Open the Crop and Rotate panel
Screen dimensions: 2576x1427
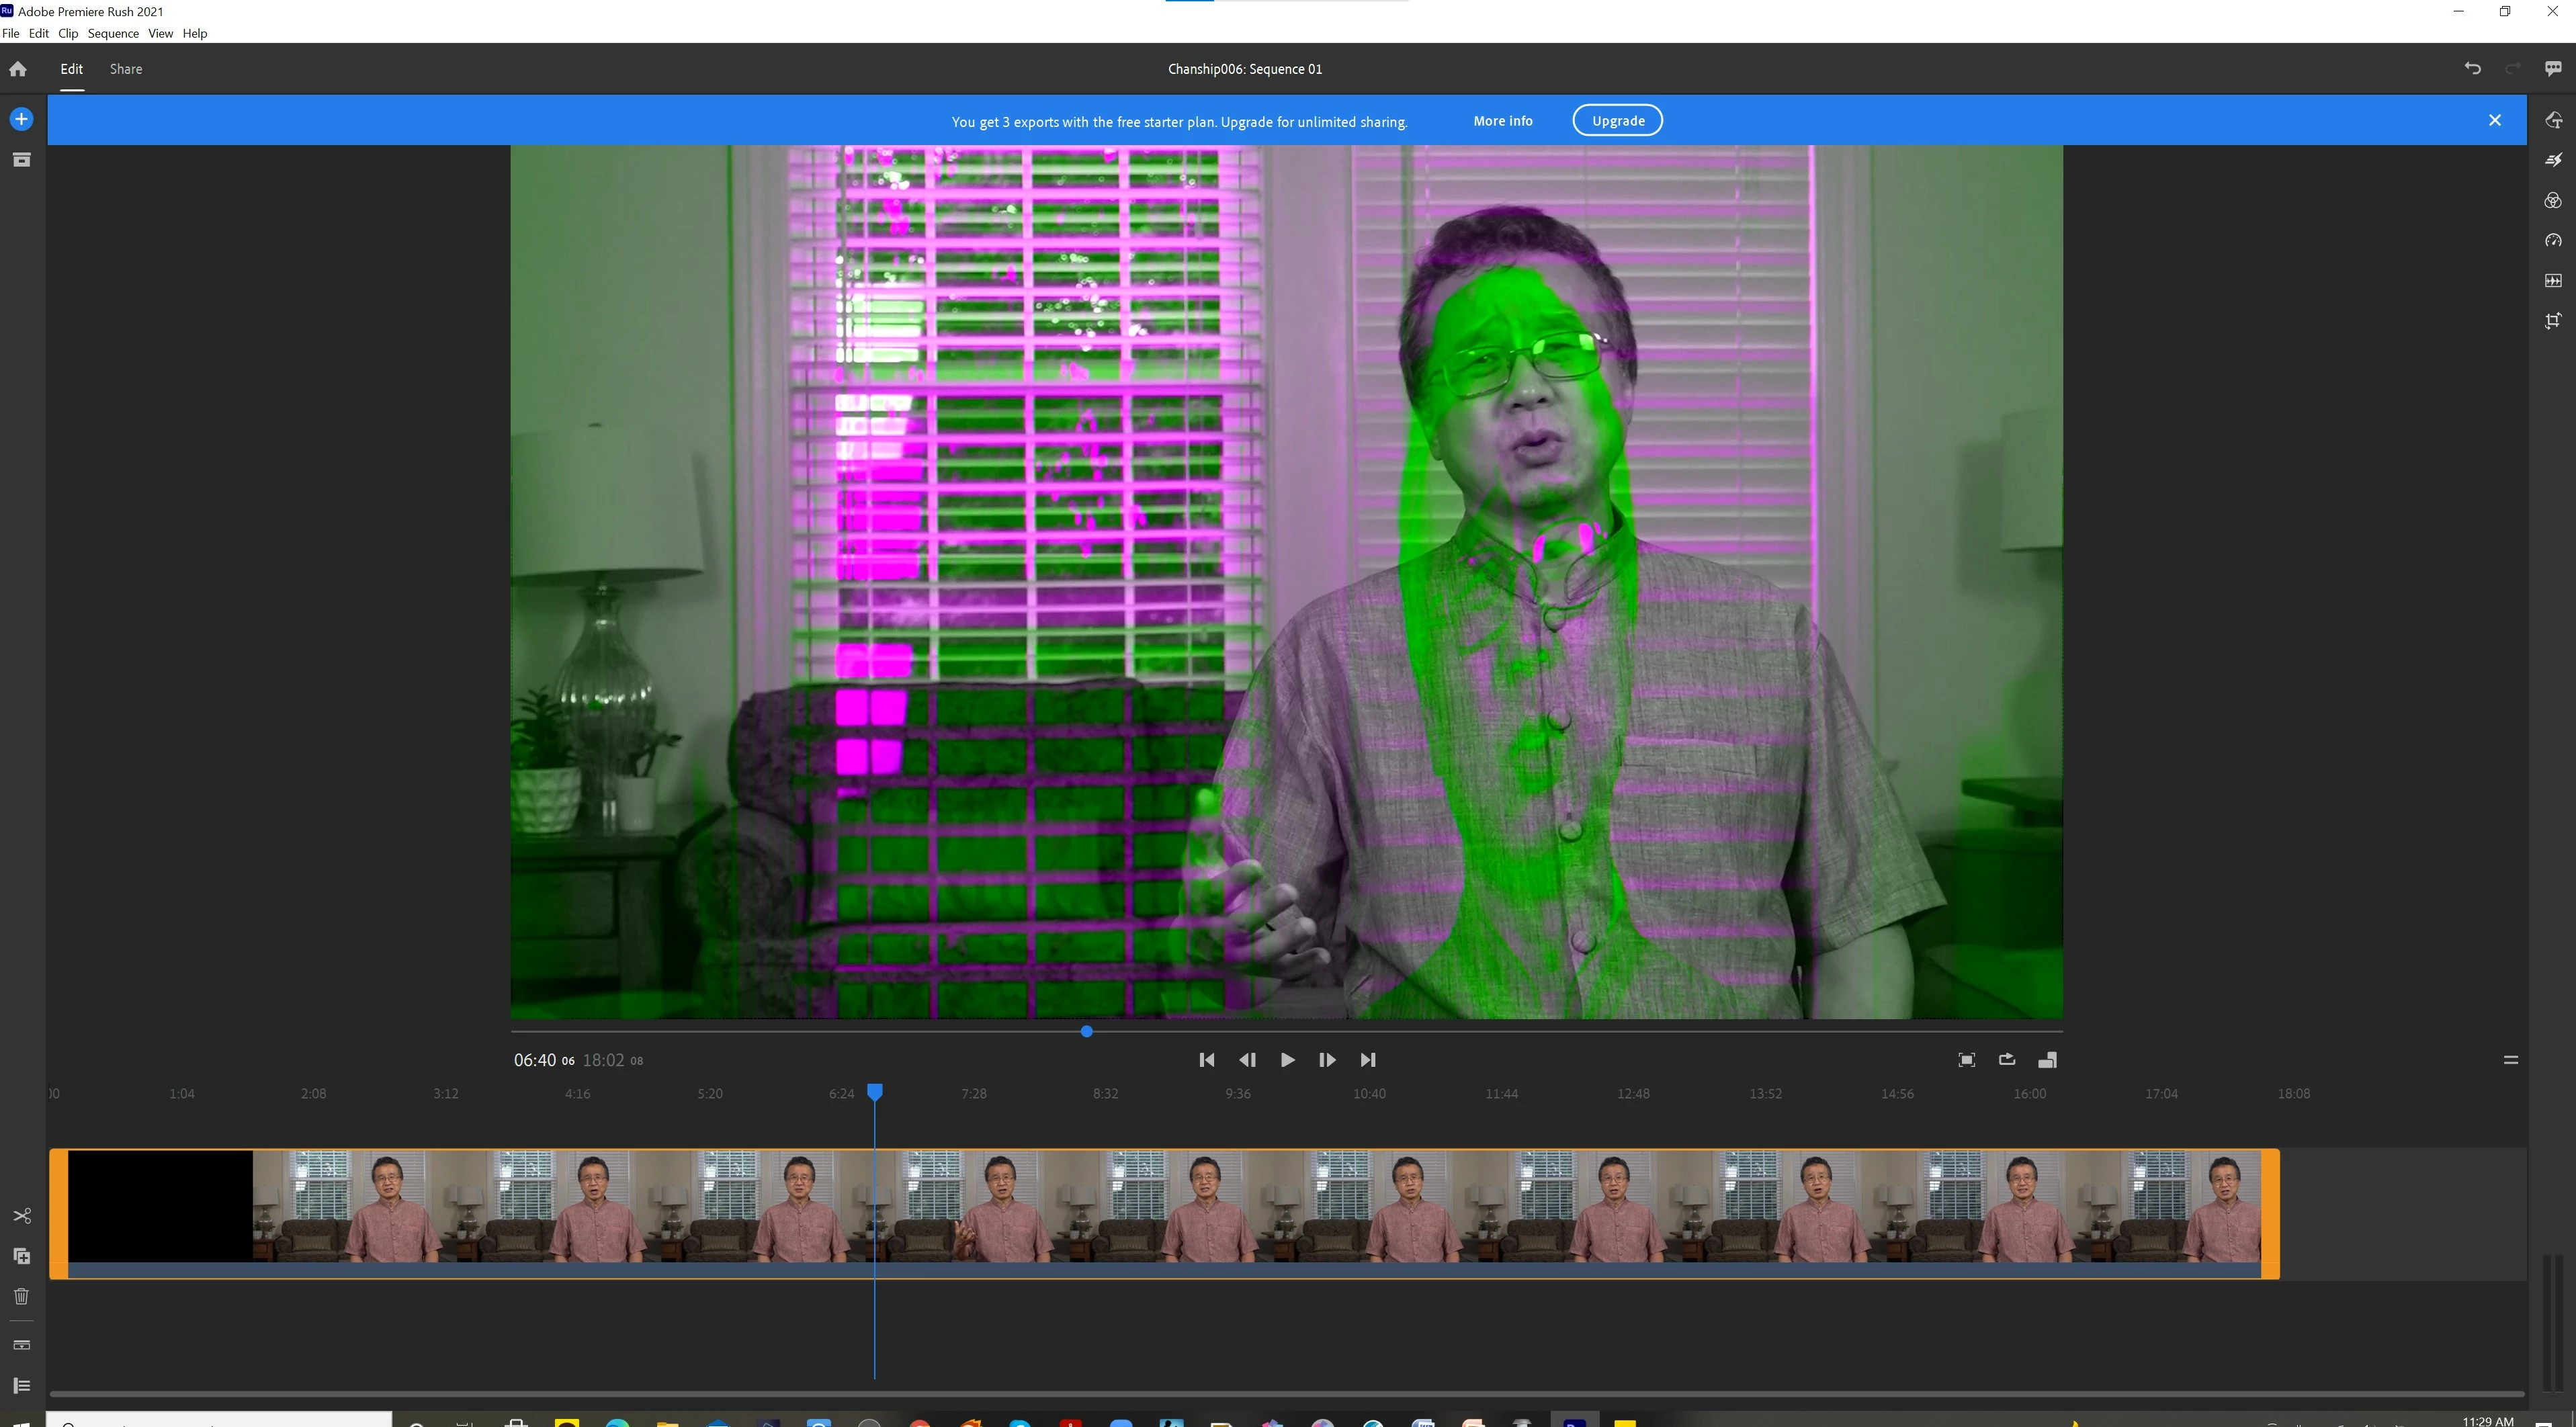2553,321
